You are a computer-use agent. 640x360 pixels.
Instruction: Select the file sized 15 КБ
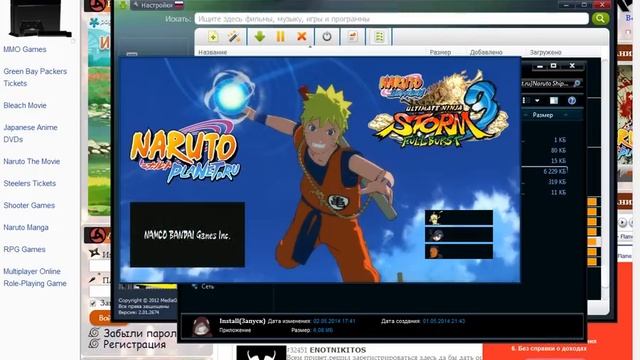tap(558, 161)
